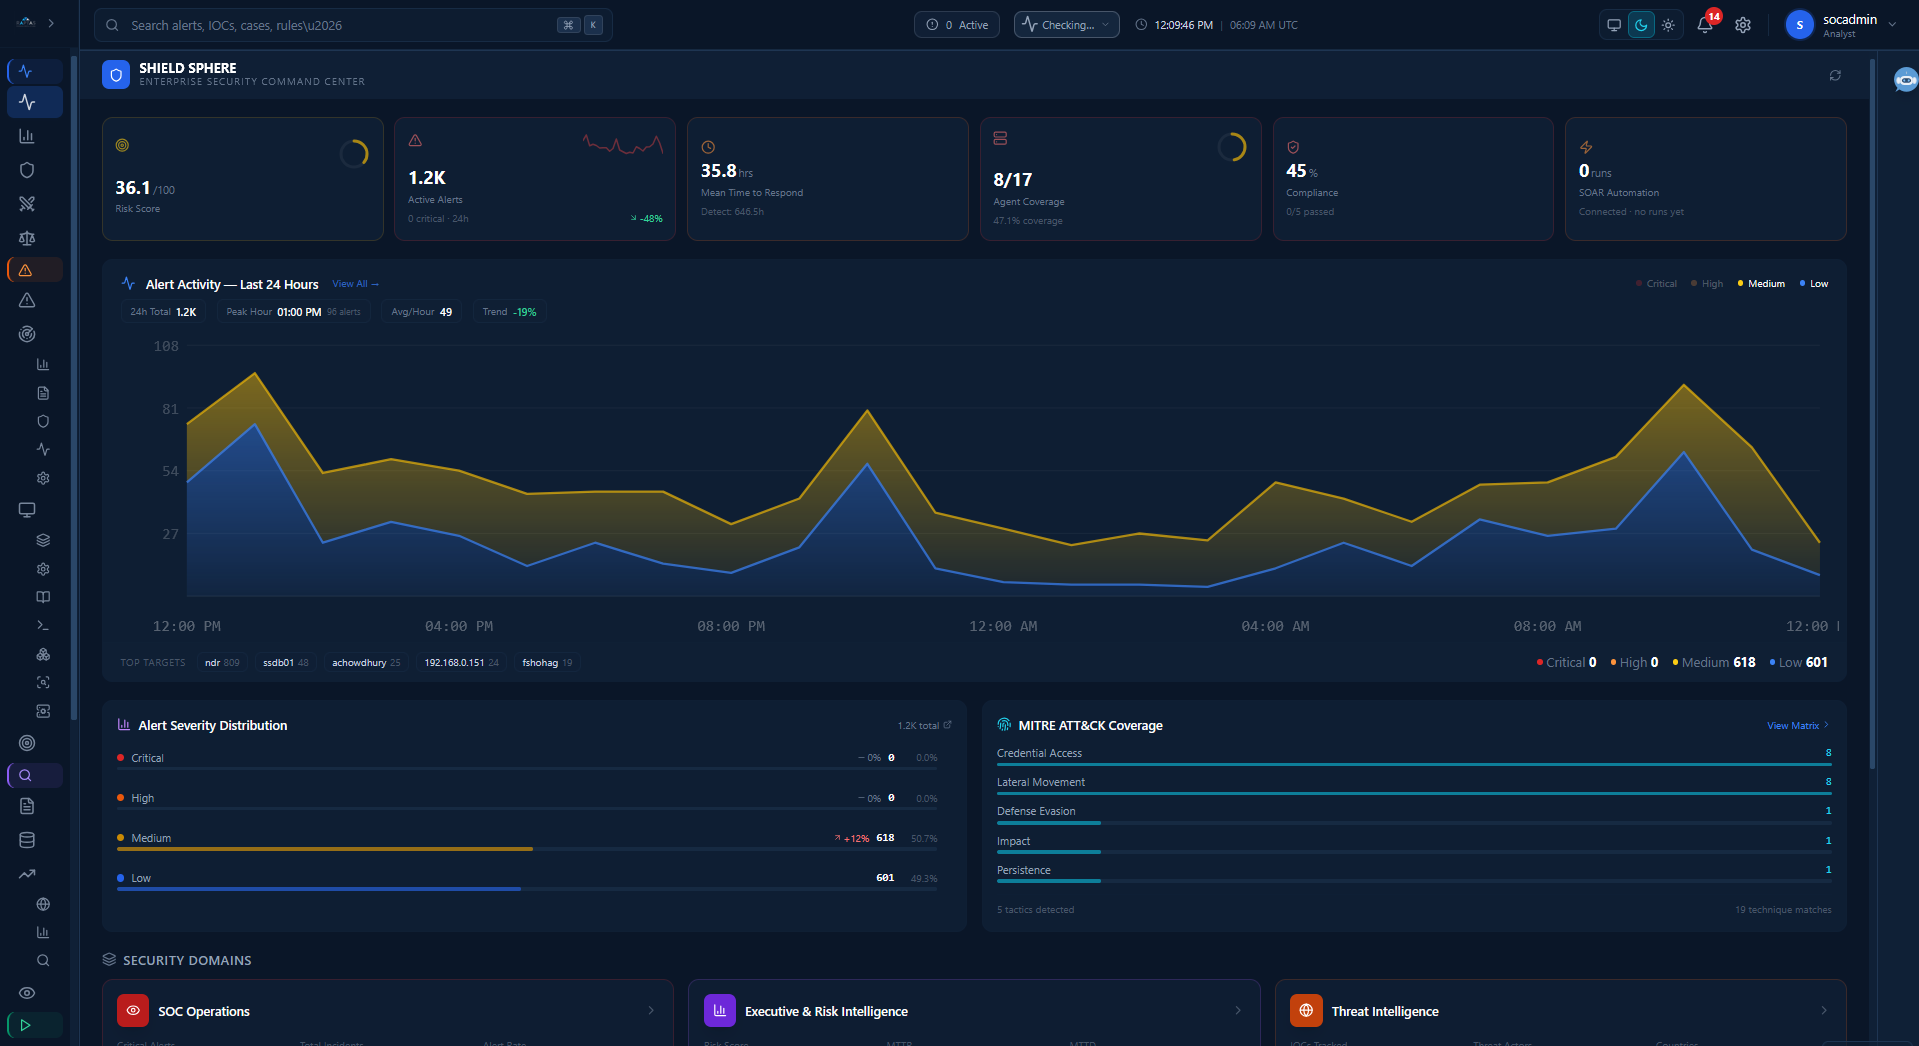The image size is (1919, 1046).
Task: Click the ndr 809 top target chip
Action: pyautogui.click(x=222, y=663)
